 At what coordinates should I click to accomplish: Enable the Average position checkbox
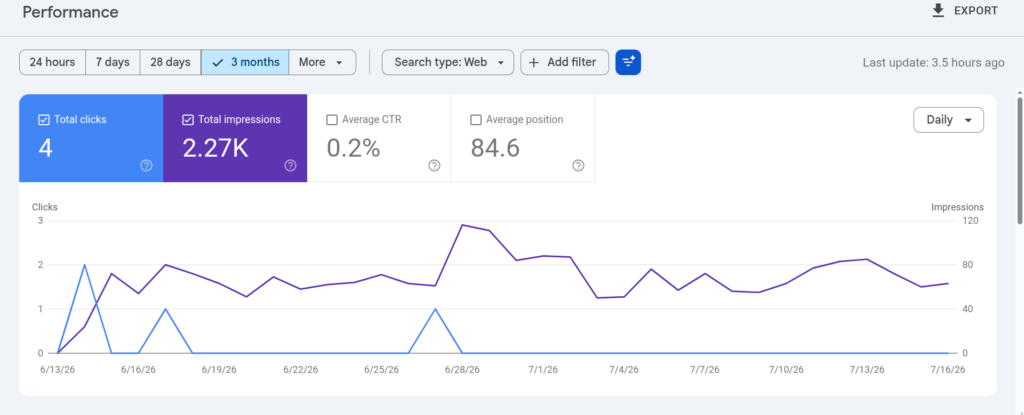click(475, 120)
